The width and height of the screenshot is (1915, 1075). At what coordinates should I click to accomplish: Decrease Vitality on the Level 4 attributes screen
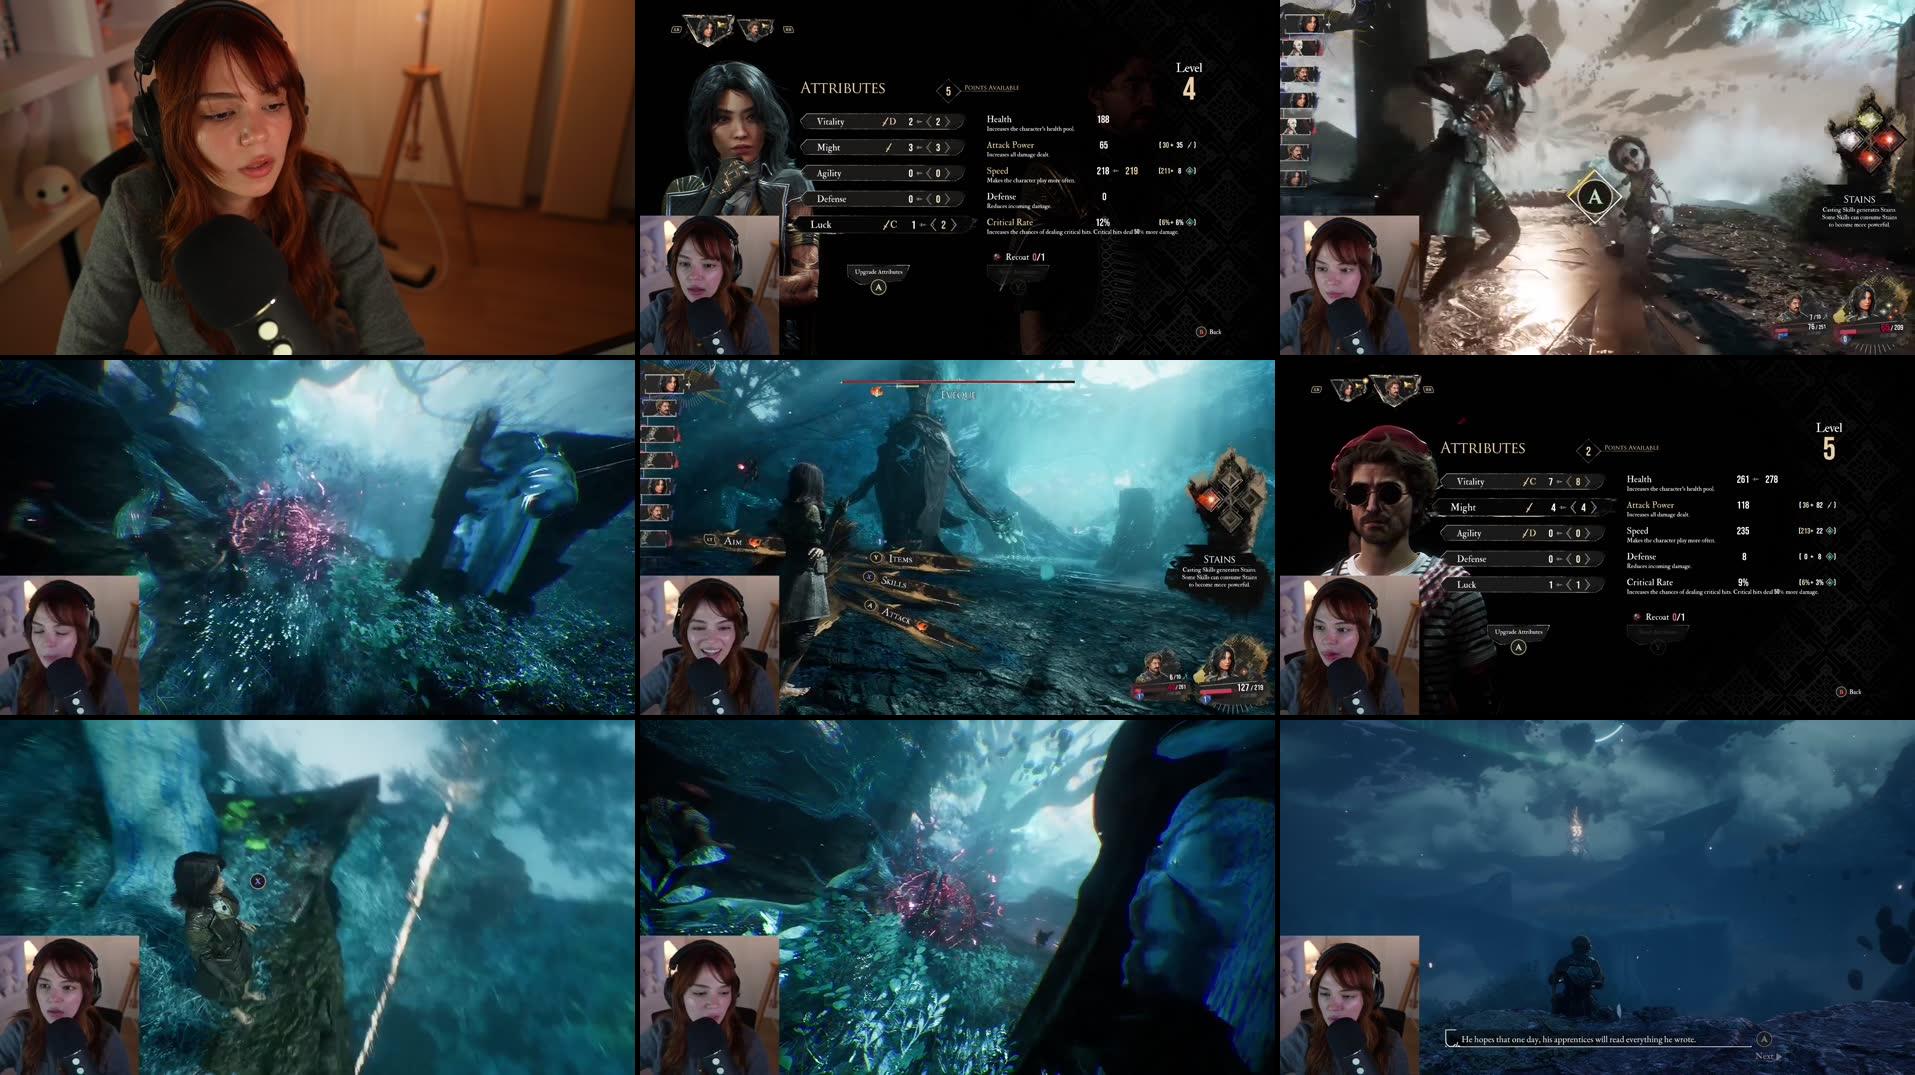click(x=929, y=122)
